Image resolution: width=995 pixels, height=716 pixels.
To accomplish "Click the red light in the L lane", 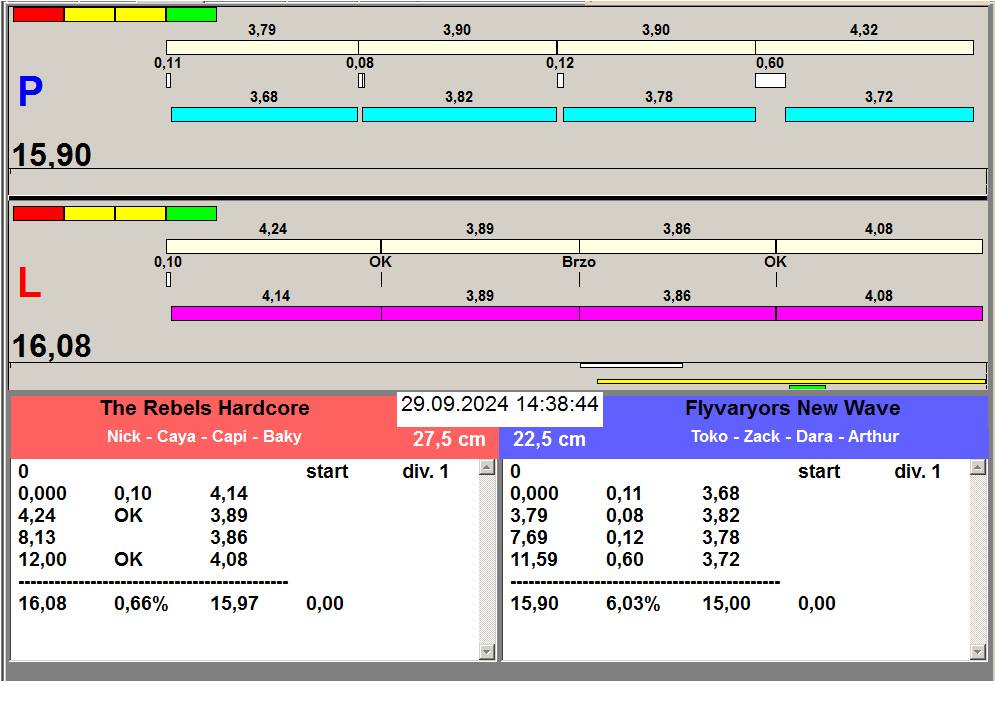I will pos(38,214).
